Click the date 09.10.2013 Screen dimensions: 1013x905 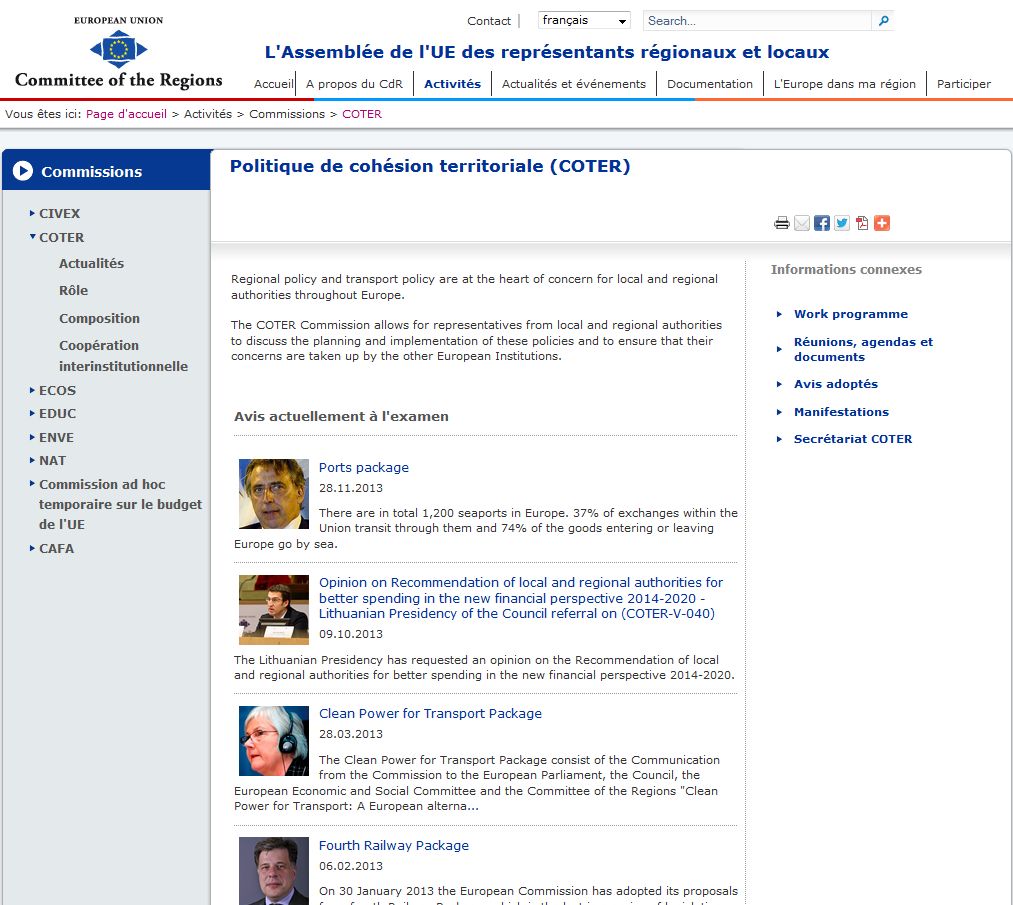point(351,634)
